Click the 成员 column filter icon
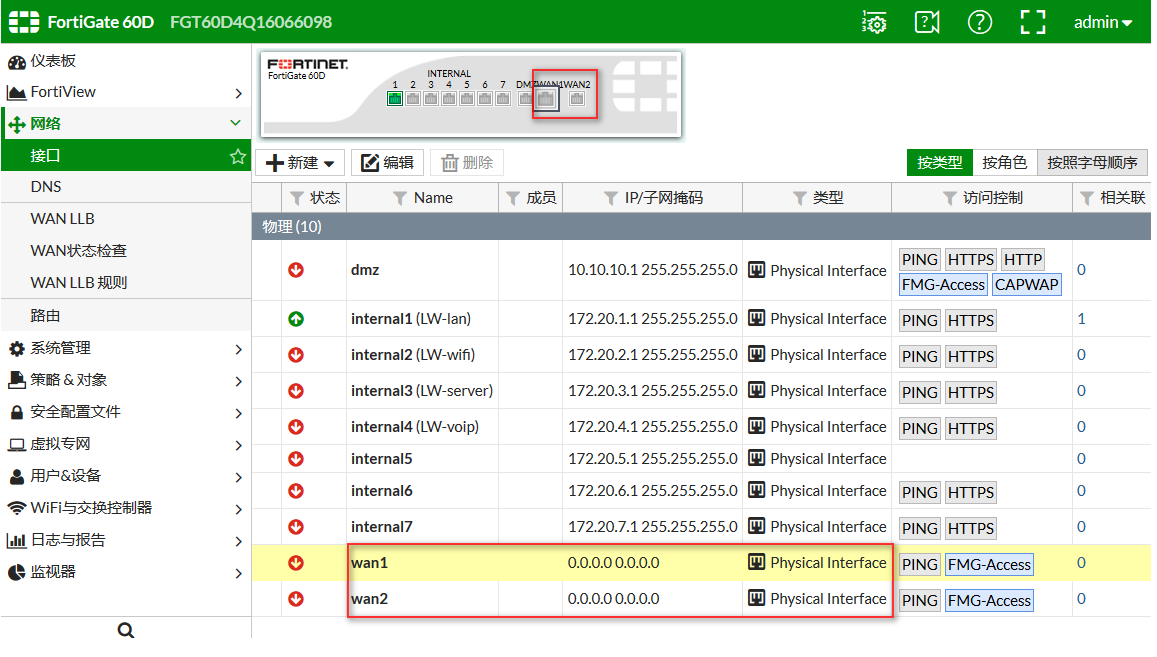 point(513,198)
